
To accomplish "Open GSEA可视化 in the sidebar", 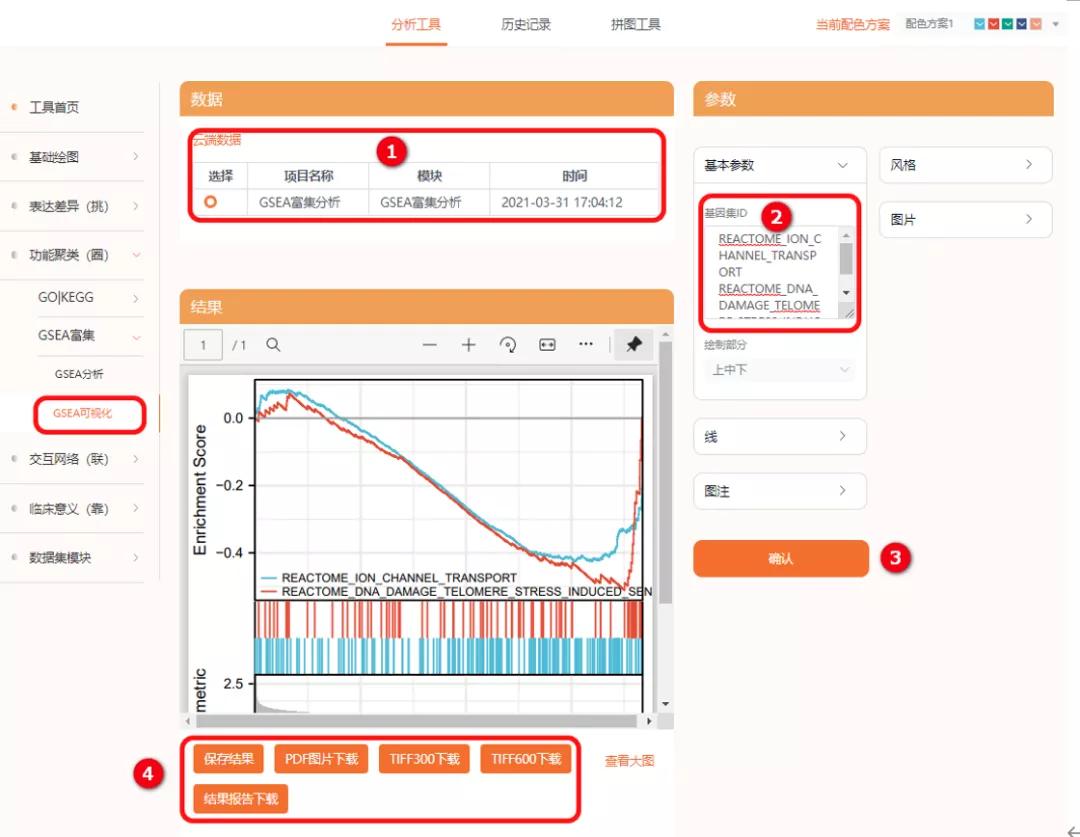I will (x=89, y=412).
